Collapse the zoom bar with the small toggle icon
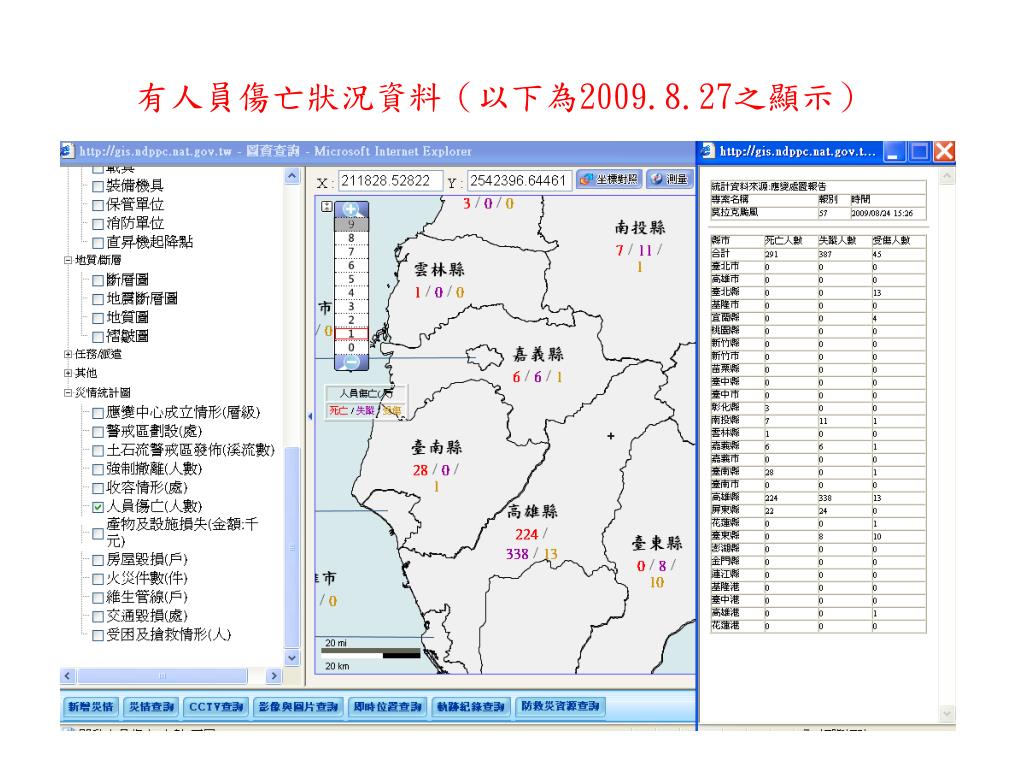Screen dimensions: 1024x768 click(327, 206)
